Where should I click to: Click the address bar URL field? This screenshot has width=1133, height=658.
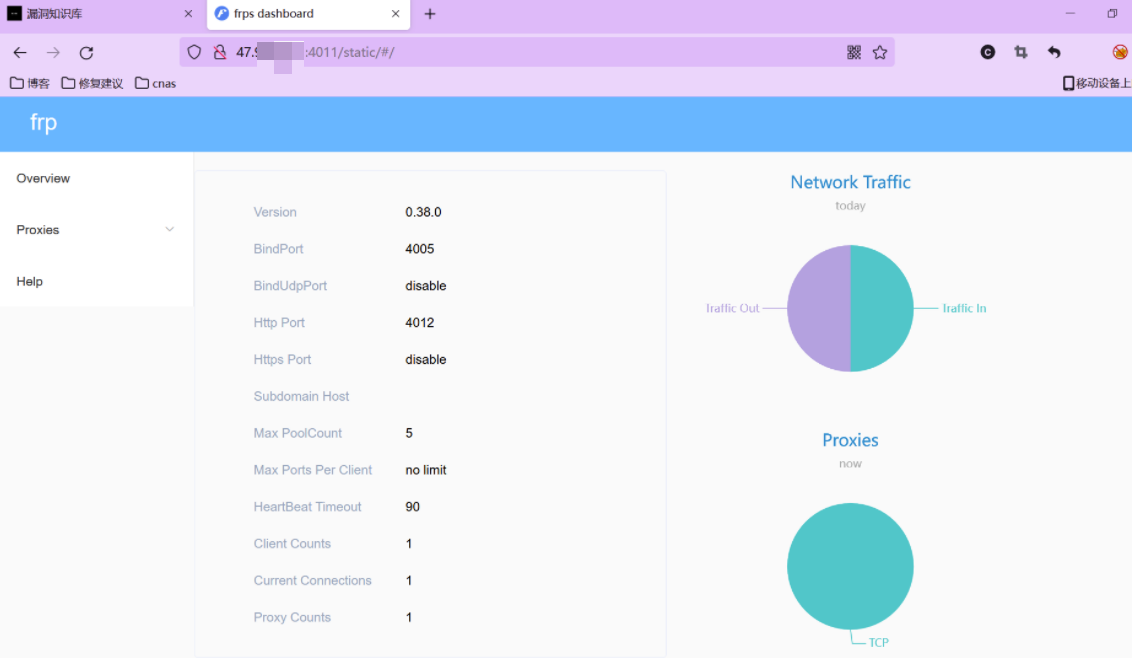click(535, 52)
